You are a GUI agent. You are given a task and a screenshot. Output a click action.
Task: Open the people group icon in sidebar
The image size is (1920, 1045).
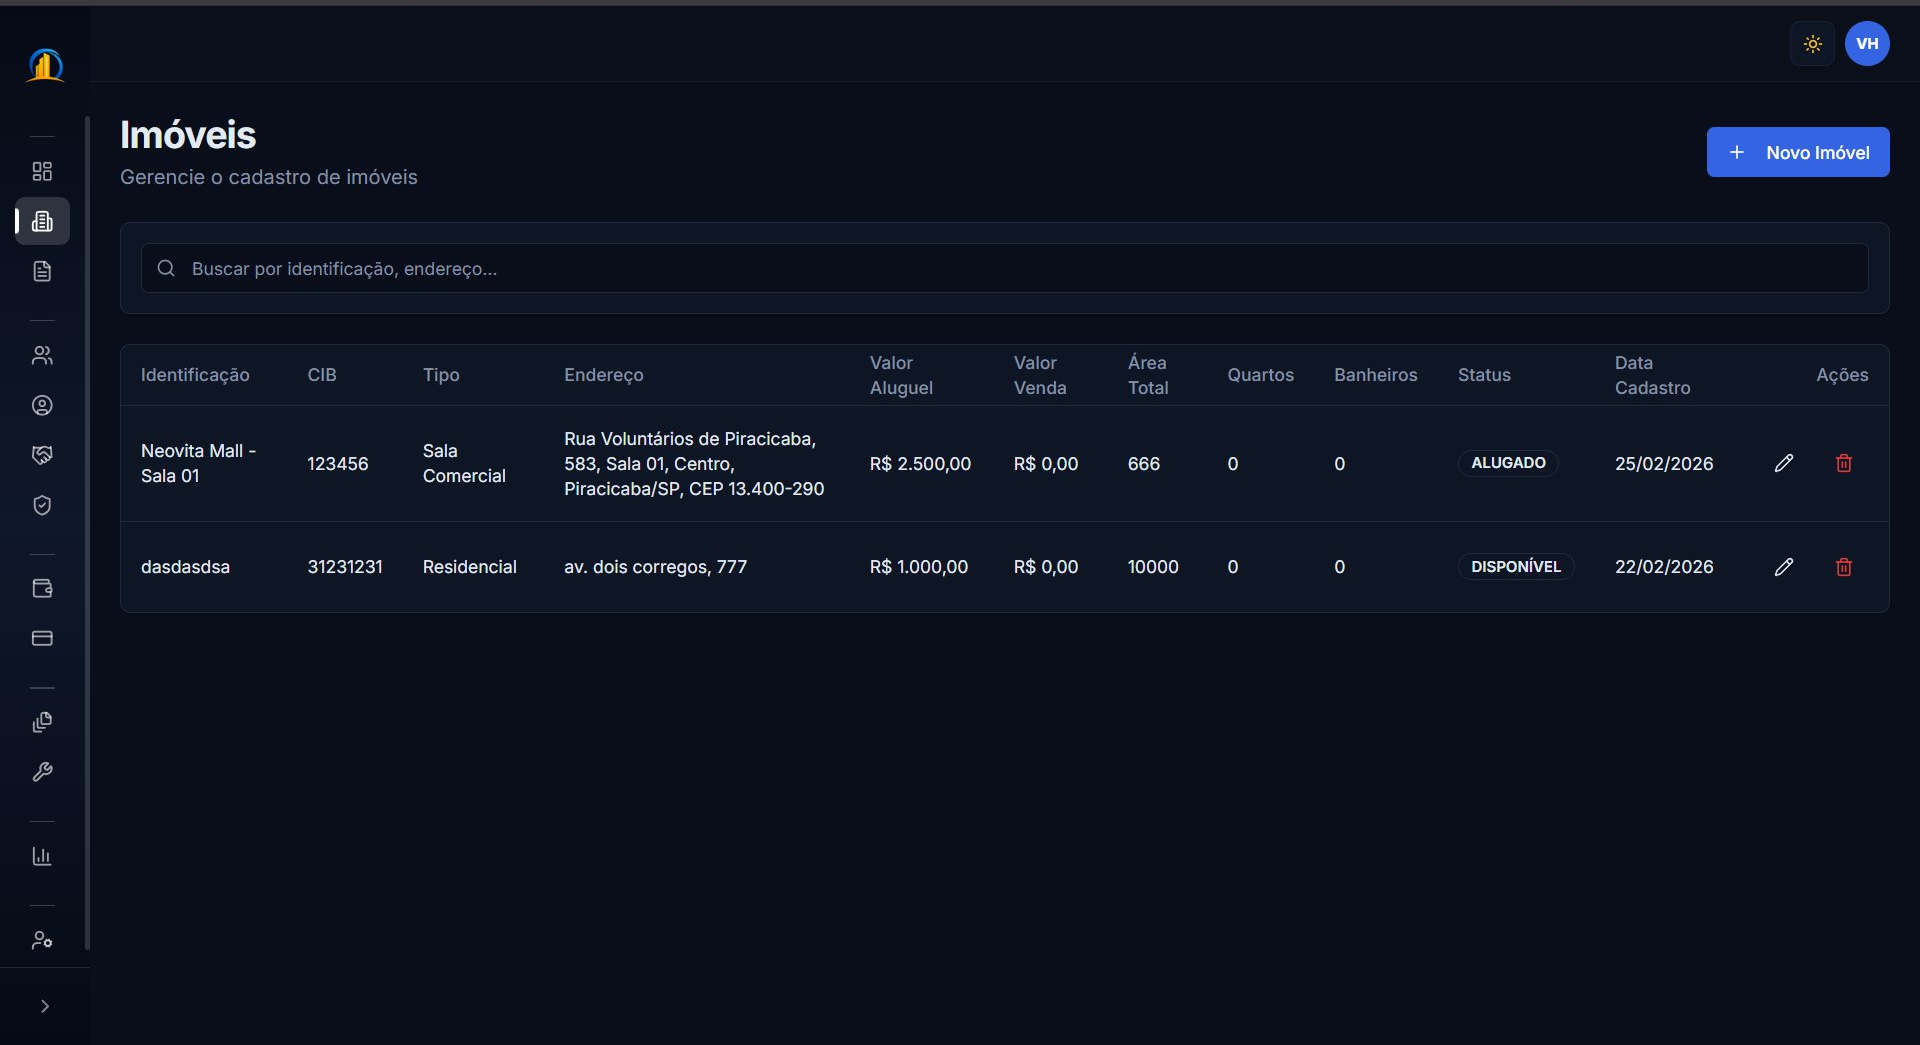click(42, 355)
